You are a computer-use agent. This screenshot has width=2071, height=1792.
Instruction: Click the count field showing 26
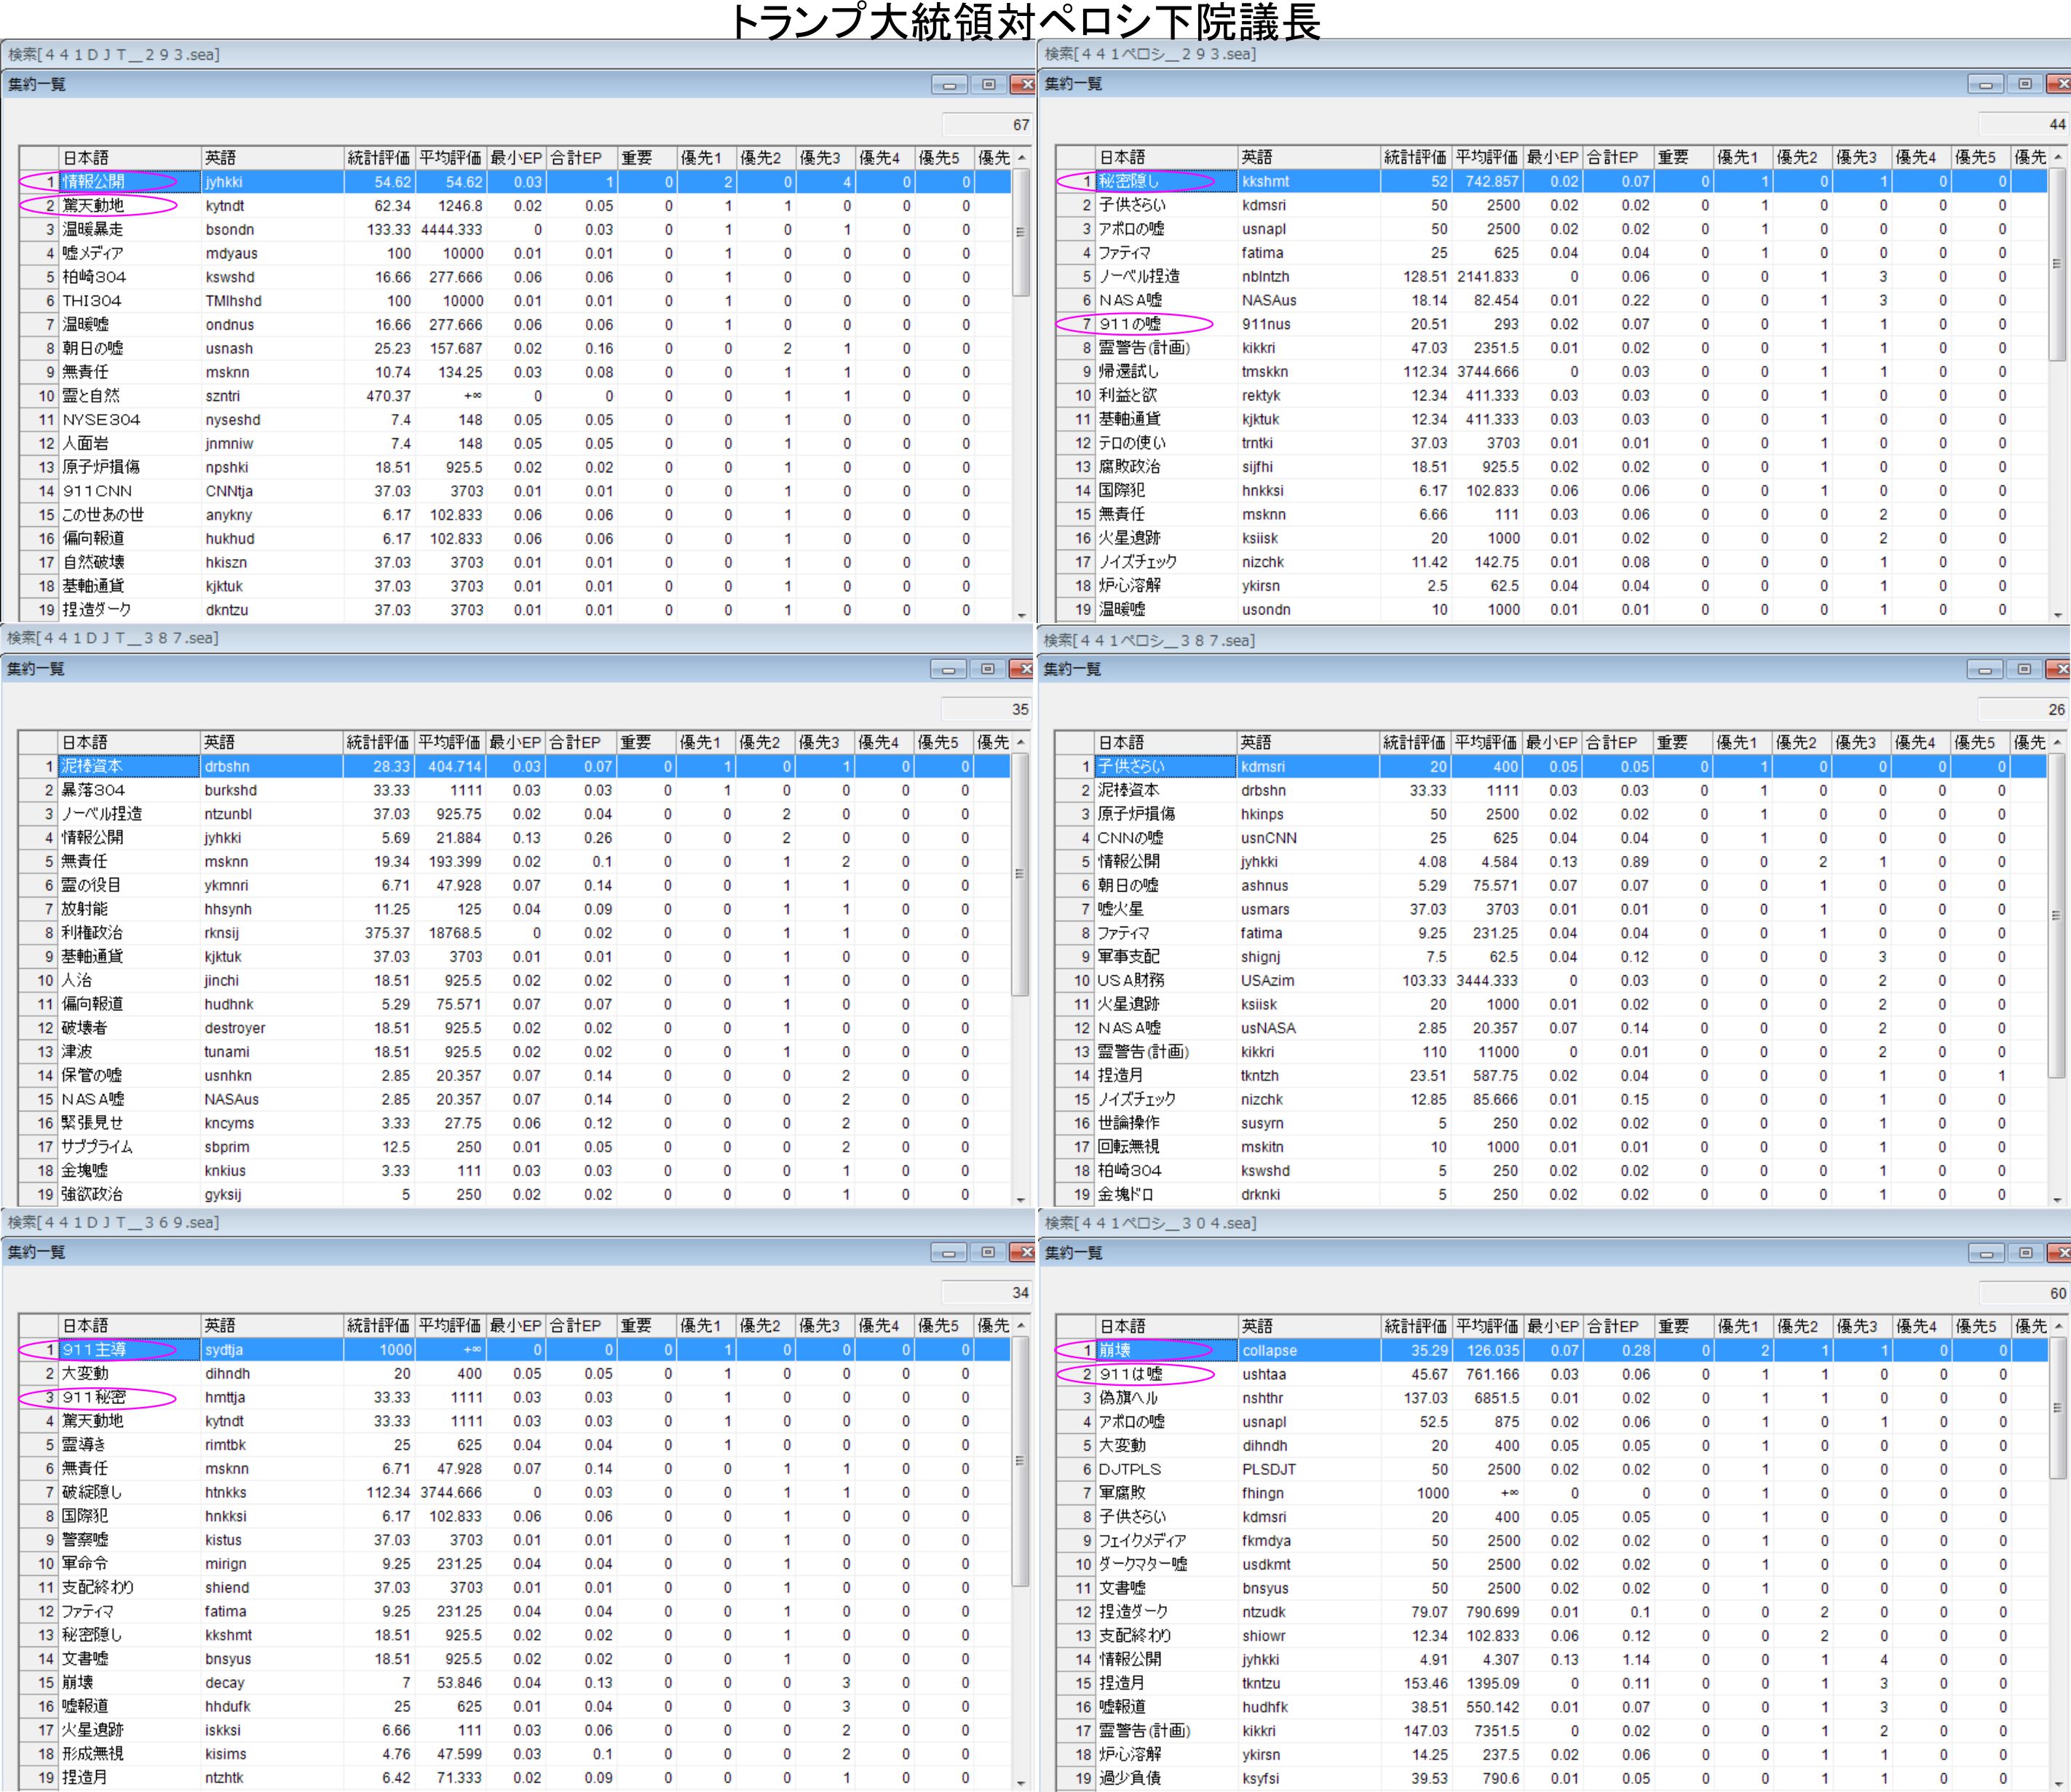pyautogui.click(x=2022, y=710)
